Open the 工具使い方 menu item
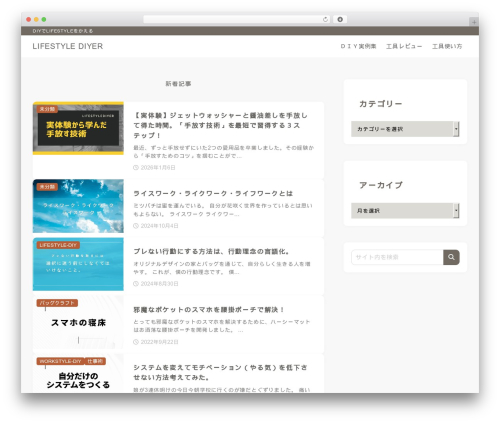Screen dimensions: 500x423 447,46
